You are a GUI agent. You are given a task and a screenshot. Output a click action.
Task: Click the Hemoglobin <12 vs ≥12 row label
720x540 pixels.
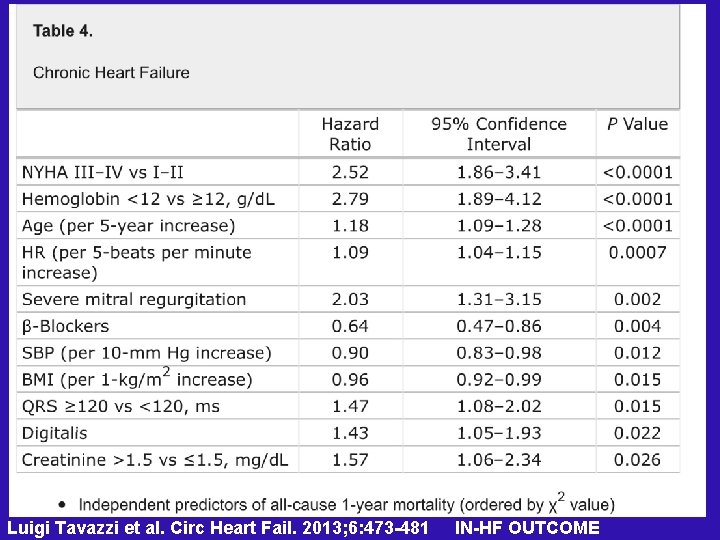pos(148,199)
